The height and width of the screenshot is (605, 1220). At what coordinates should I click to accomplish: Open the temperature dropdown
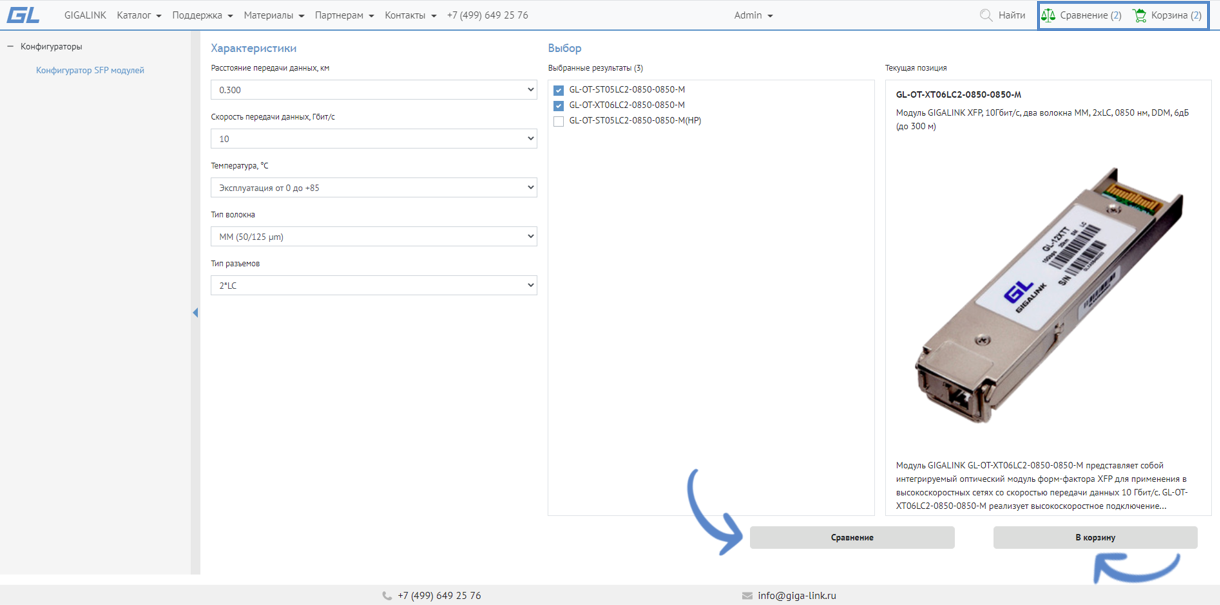point(374,188)
